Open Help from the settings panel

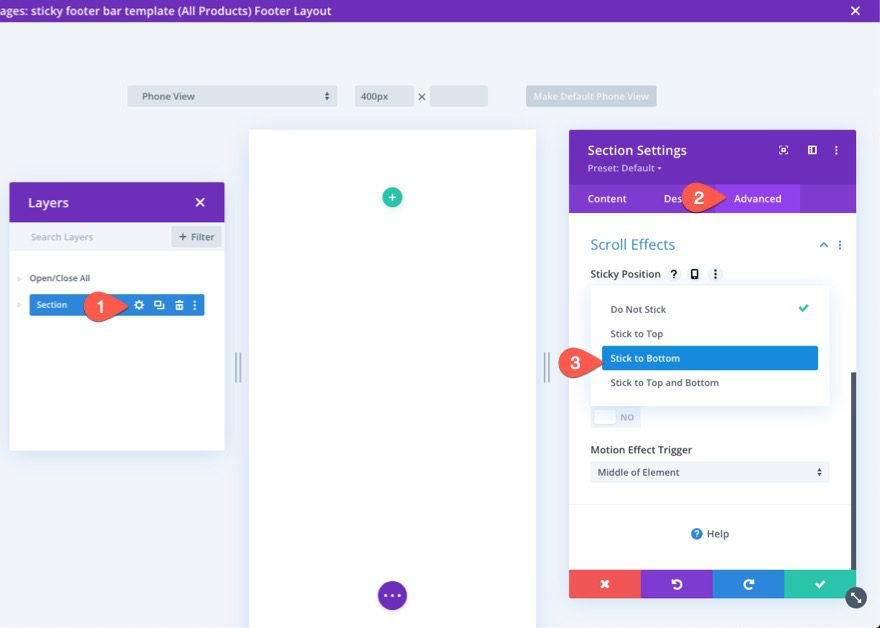[710, 533]
